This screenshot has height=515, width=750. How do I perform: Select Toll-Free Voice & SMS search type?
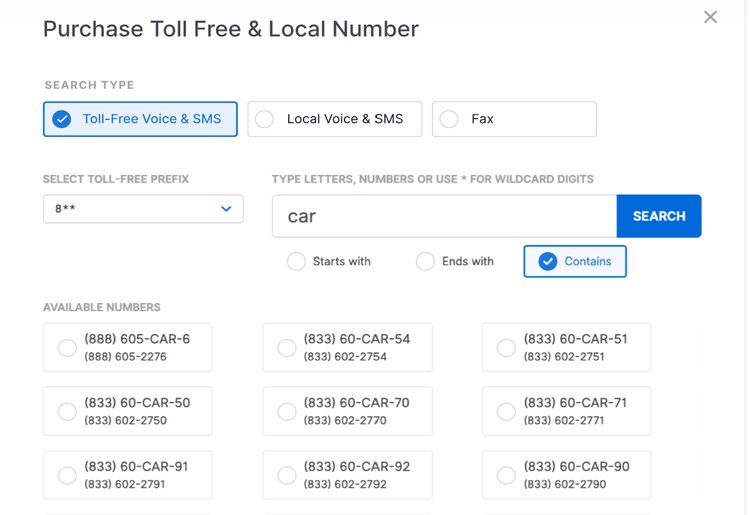[x=140, y=119]
